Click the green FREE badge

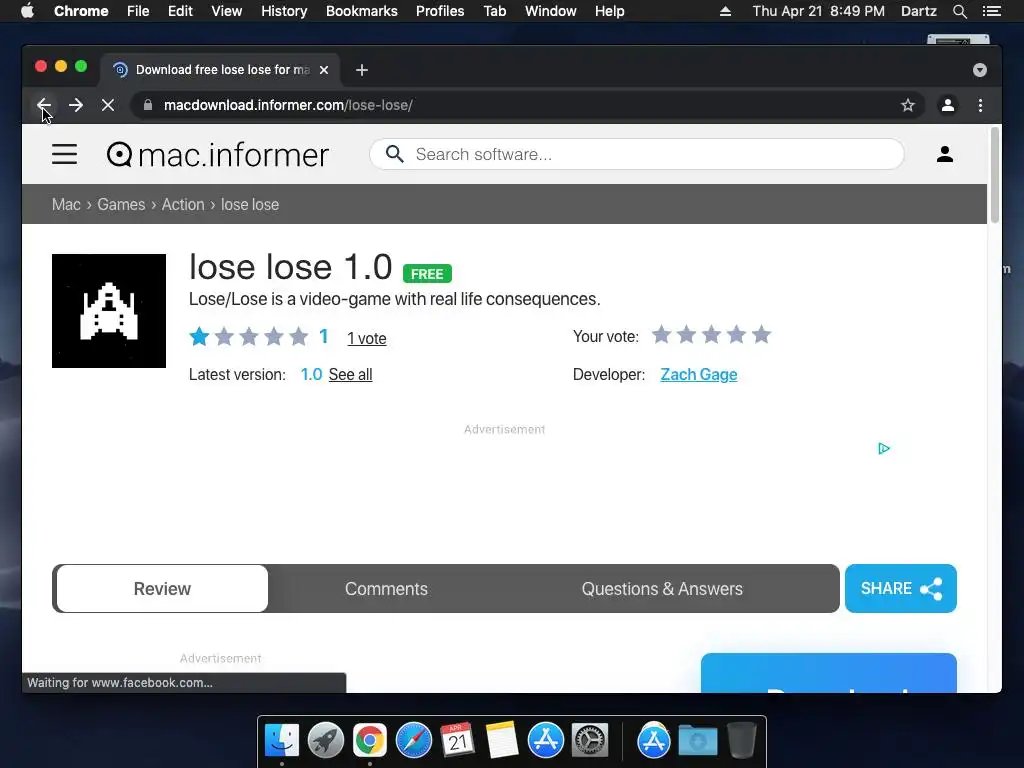point(427,274)
